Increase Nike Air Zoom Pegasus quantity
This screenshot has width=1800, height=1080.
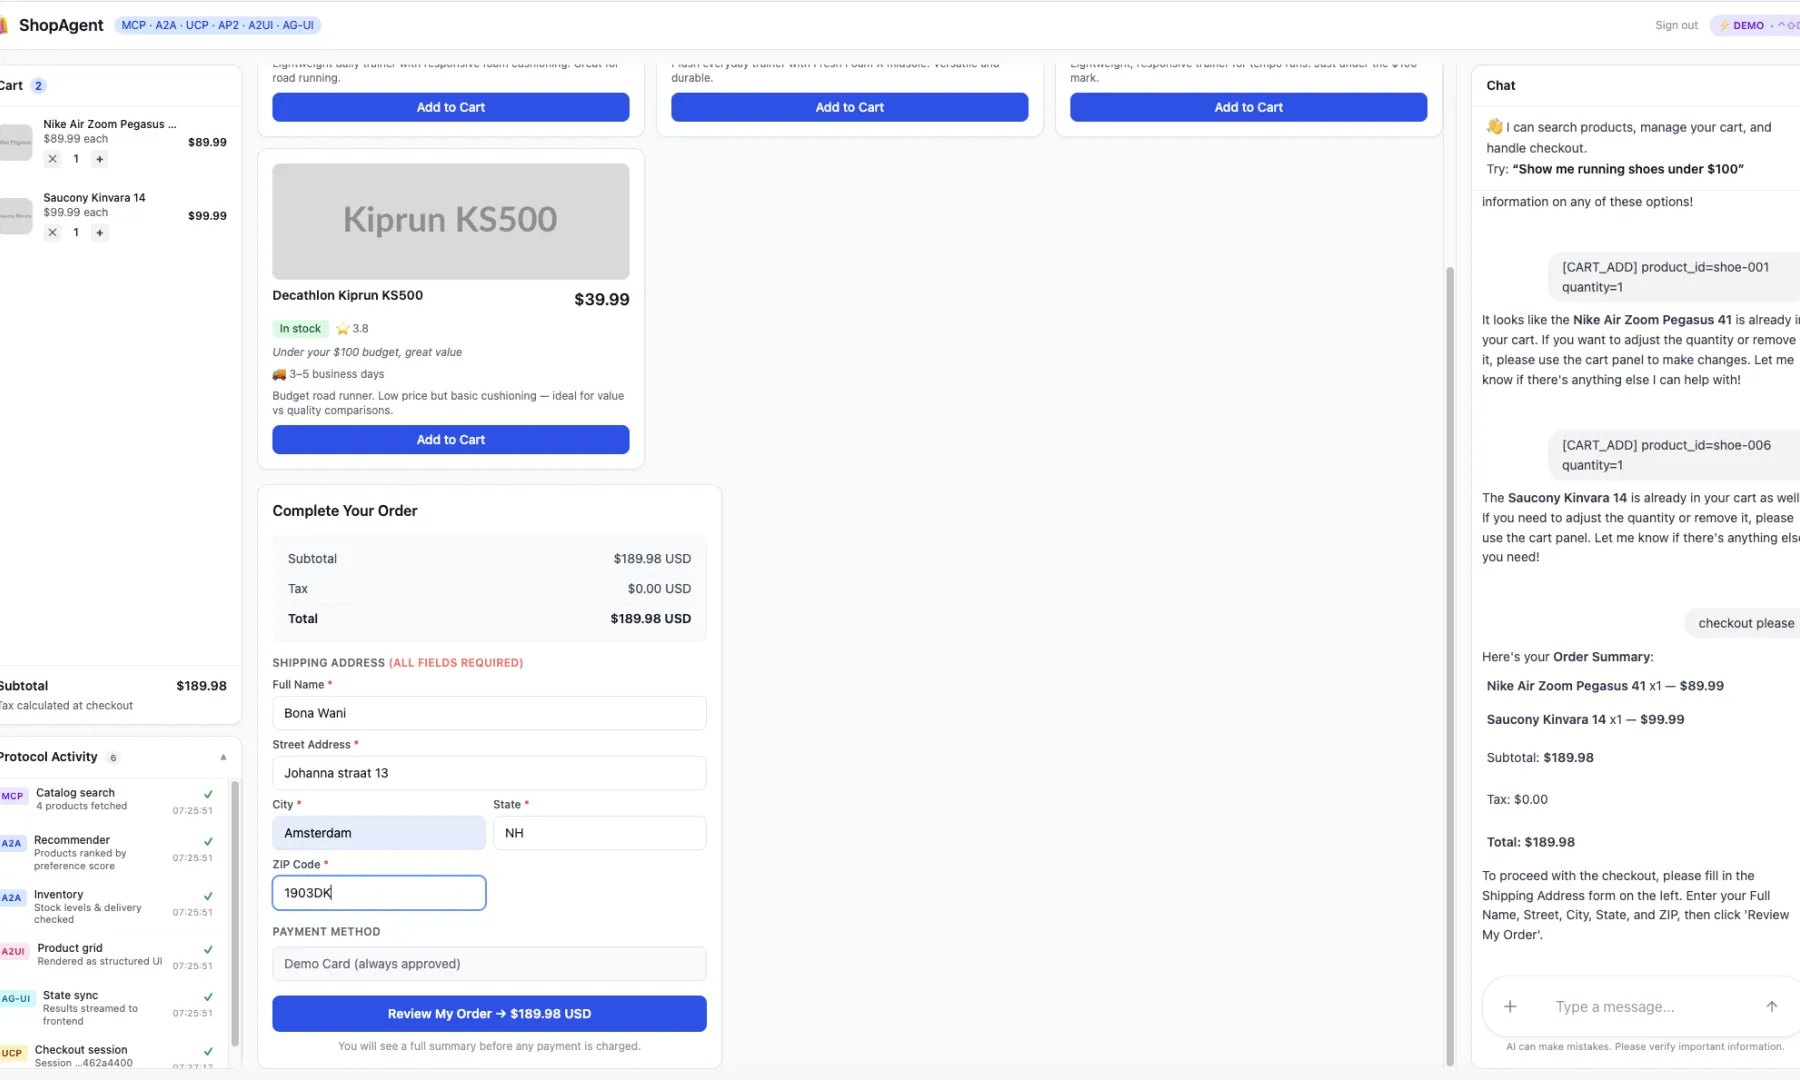(99, 159)
